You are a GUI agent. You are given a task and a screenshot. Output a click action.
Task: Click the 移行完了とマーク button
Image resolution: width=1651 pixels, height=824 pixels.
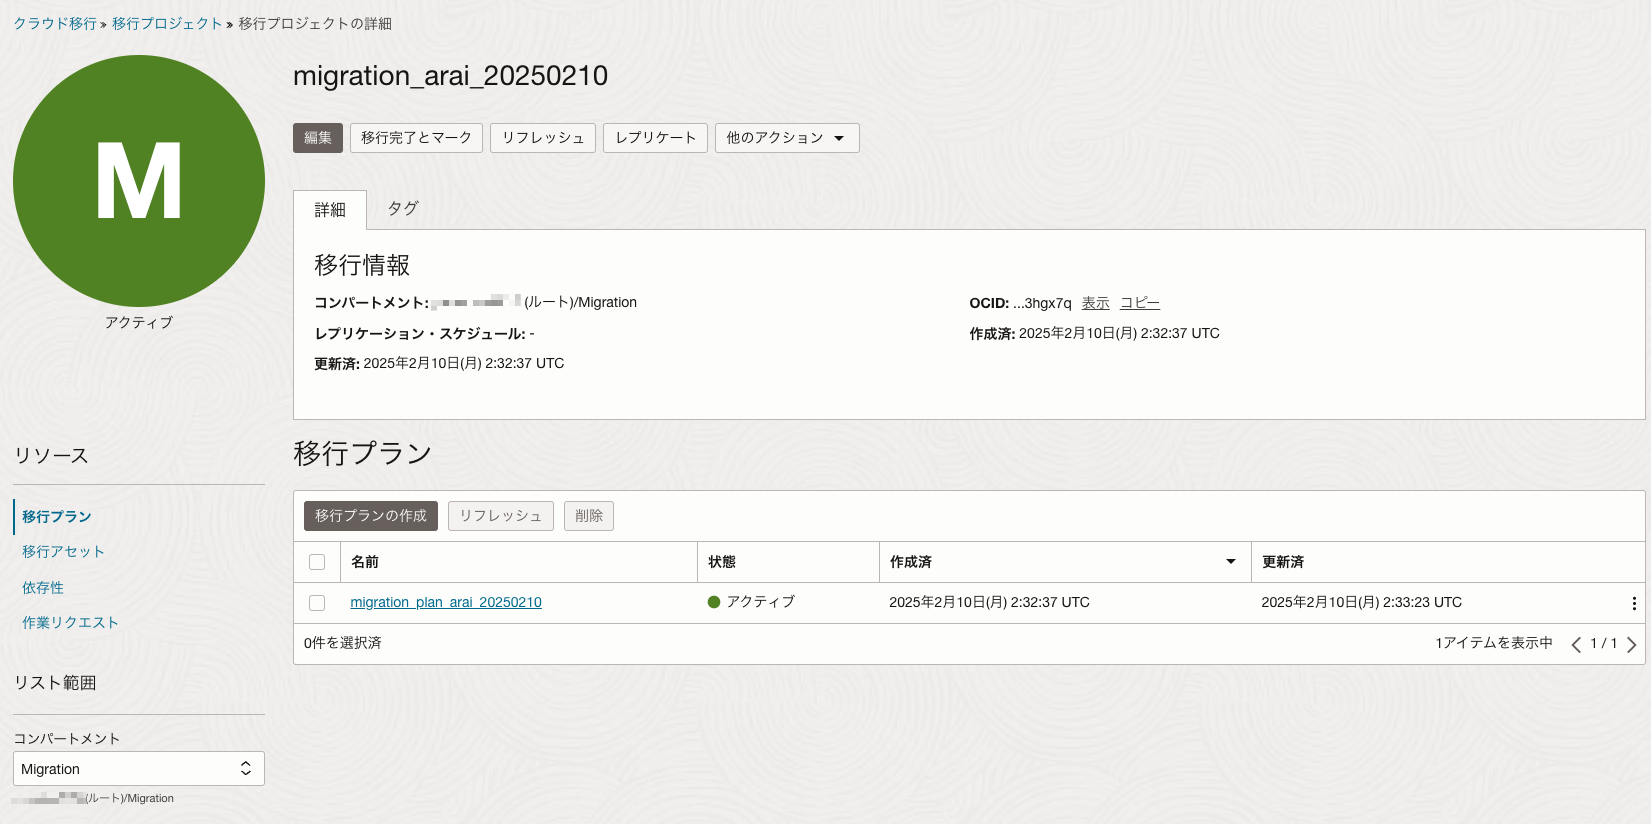click(416, 138)
